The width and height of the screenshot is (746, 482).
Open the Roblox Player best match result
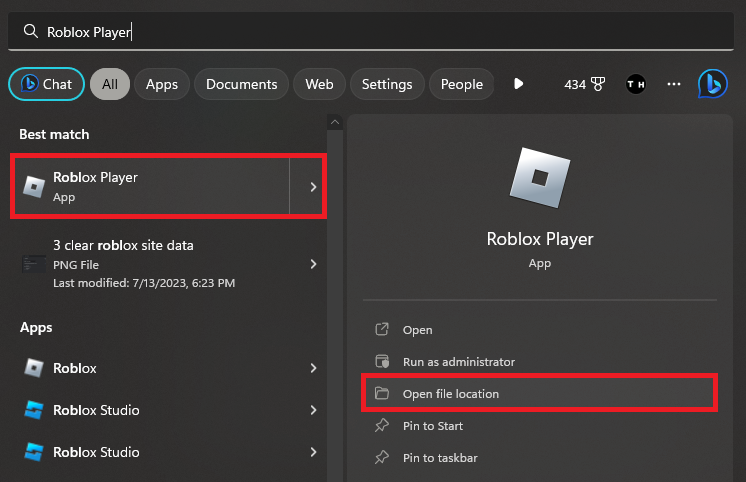coord(152,187)
